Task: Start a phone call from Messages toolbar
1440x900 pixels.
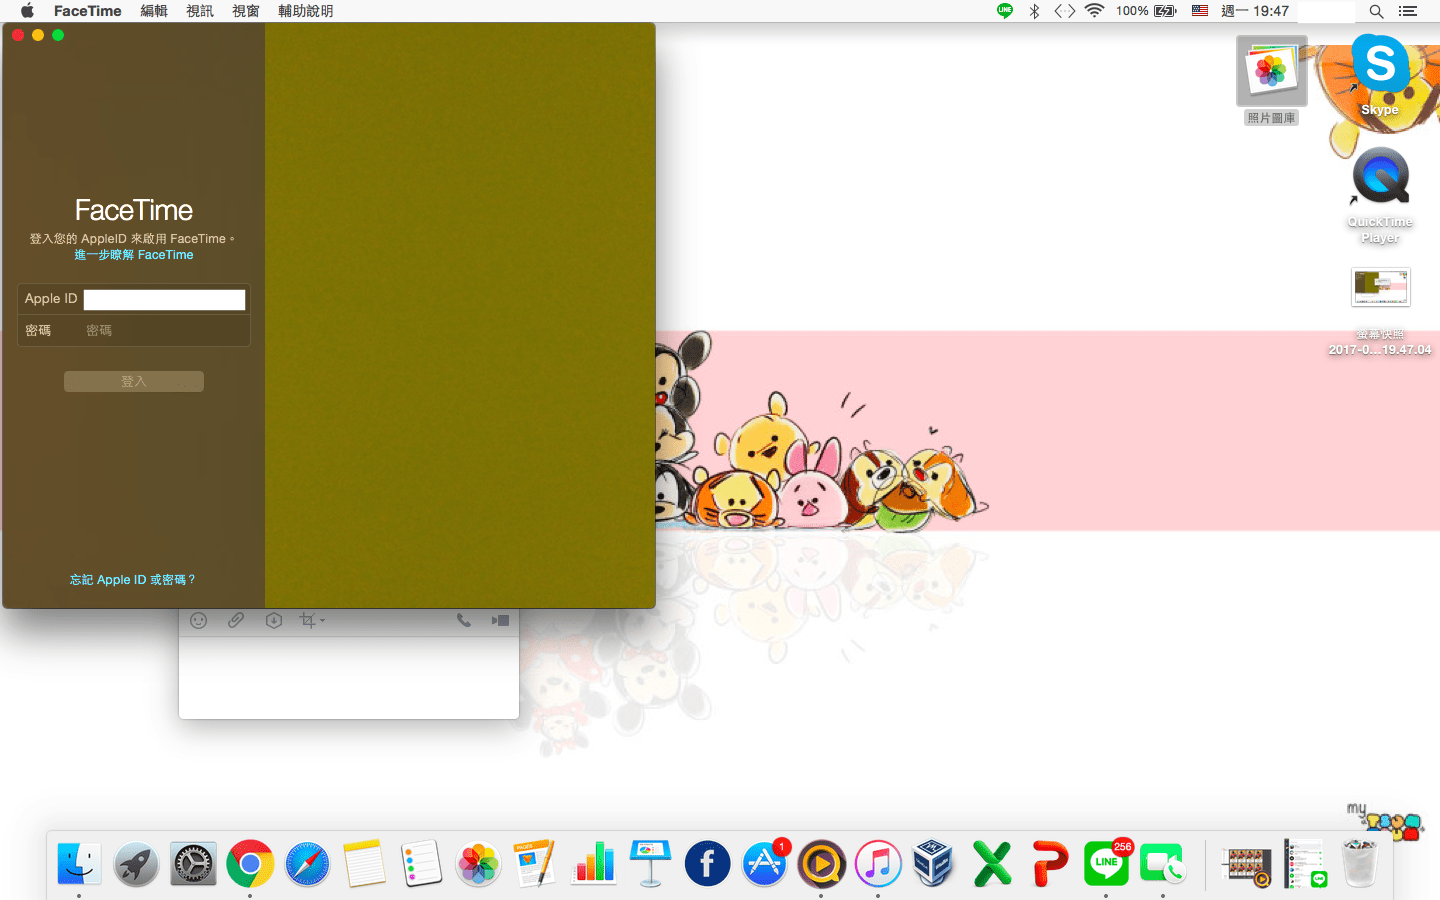Action: [x=464, y=620]
